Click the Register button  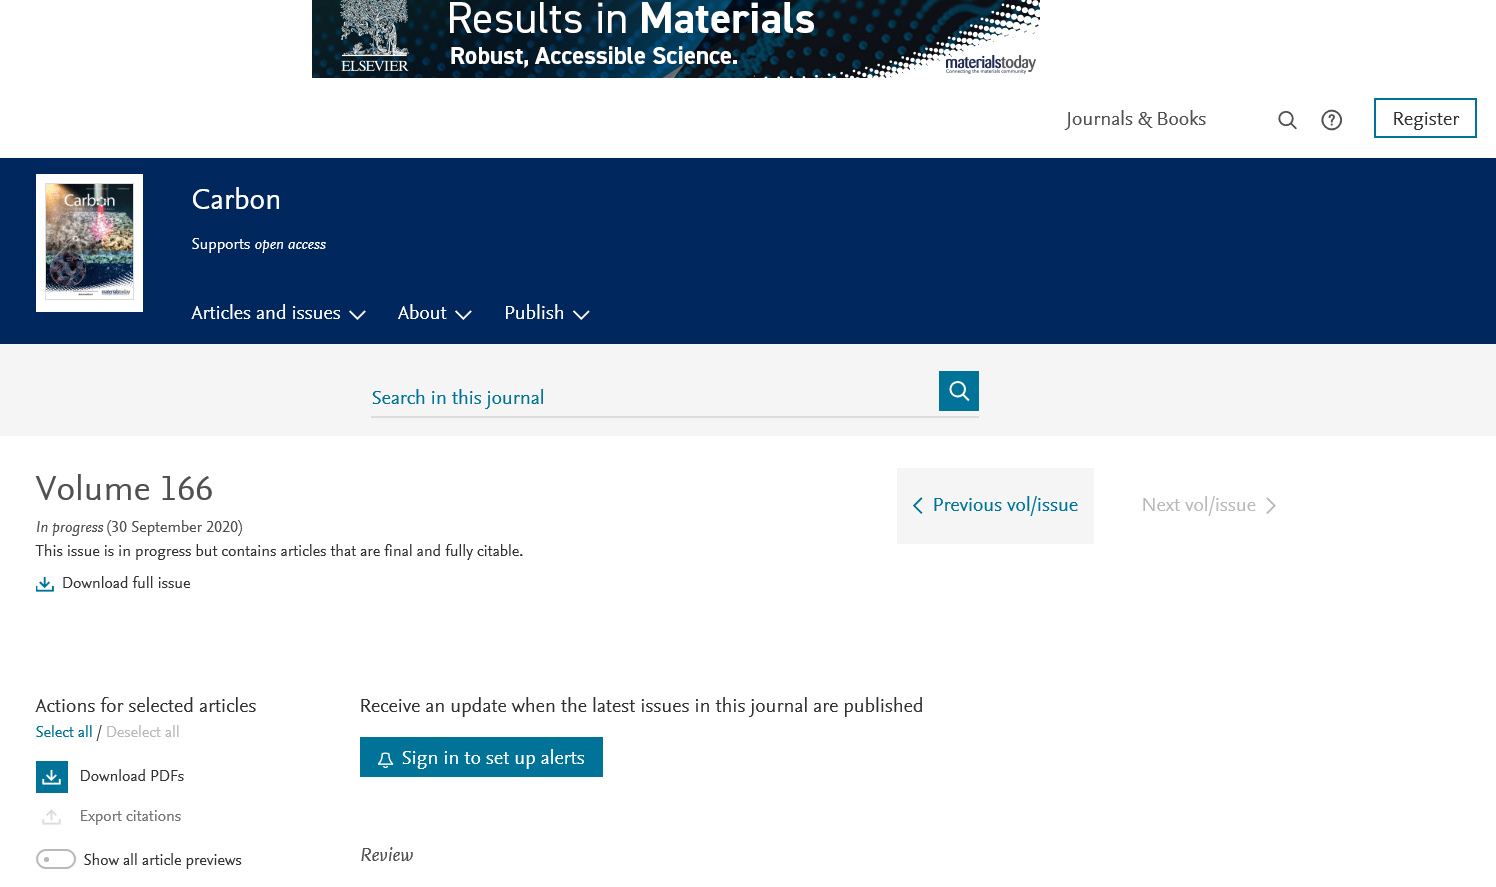pos(1425,118)
